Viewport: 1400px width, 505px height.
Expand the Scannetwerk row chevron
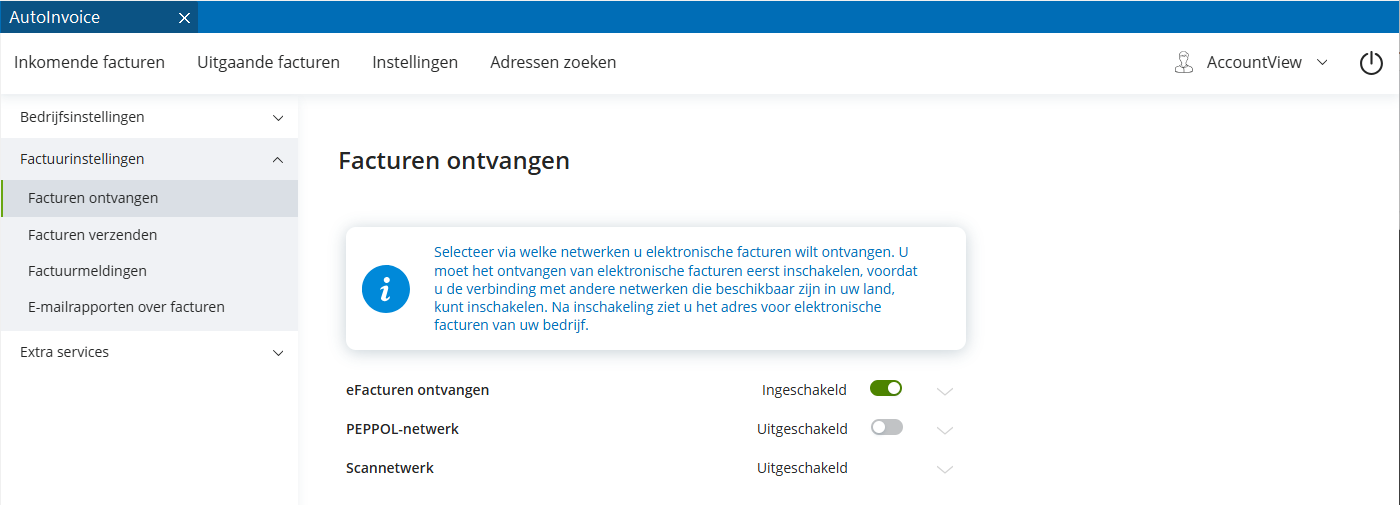tap(945, 469)
